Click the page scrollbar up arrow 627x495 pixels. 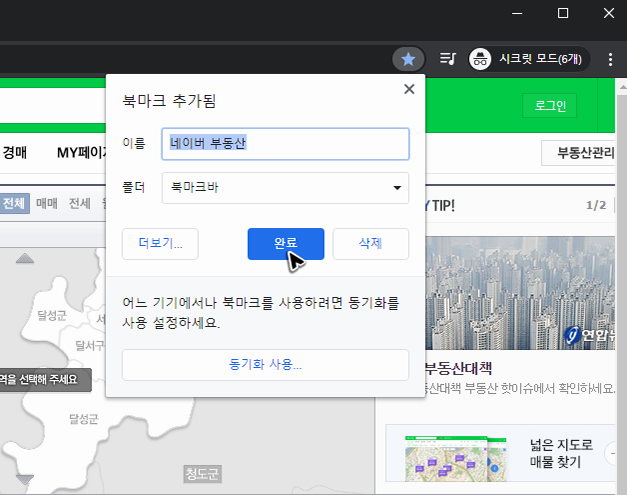(x=622, y=87)
